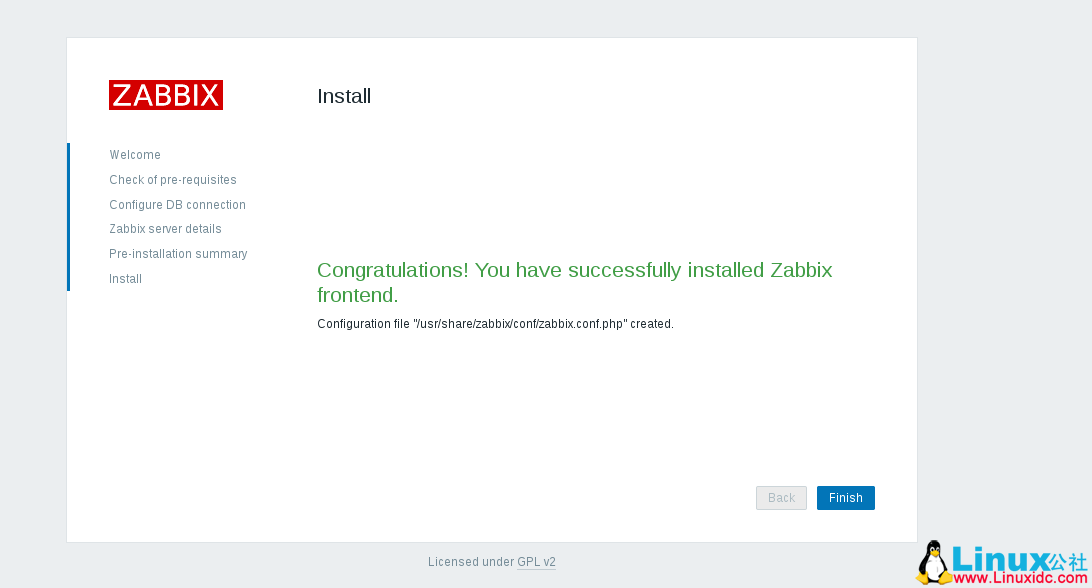The height and width of the screenshot is (588, 1092).
Task: Click the Tux penguin icon
Action: pos(933,563)
